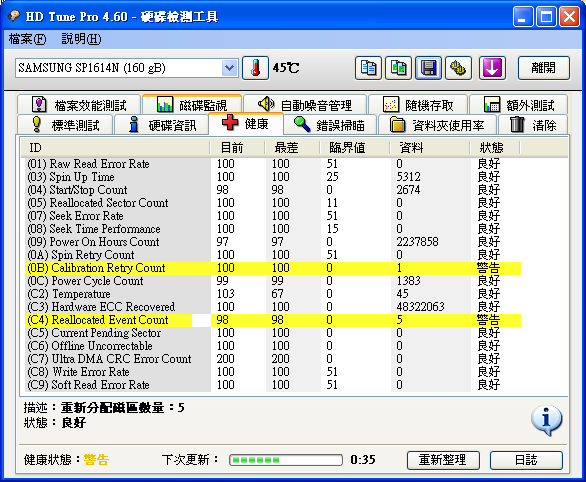
Task: Switch to the 自動噪音管理 tab
Action: tap(305, 105)
